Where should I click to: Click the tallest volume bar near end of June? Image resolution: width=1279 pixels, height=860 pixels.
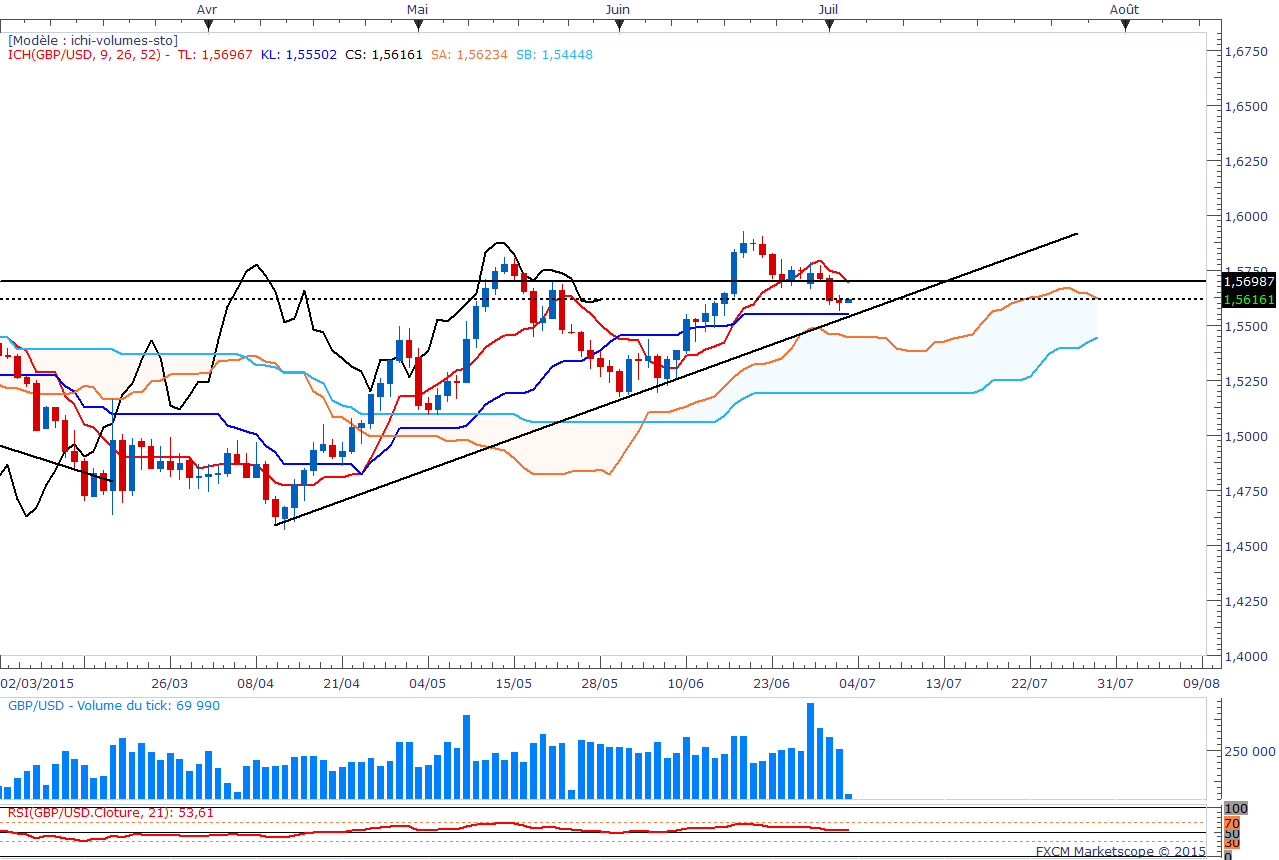click(x=810, y=751)
